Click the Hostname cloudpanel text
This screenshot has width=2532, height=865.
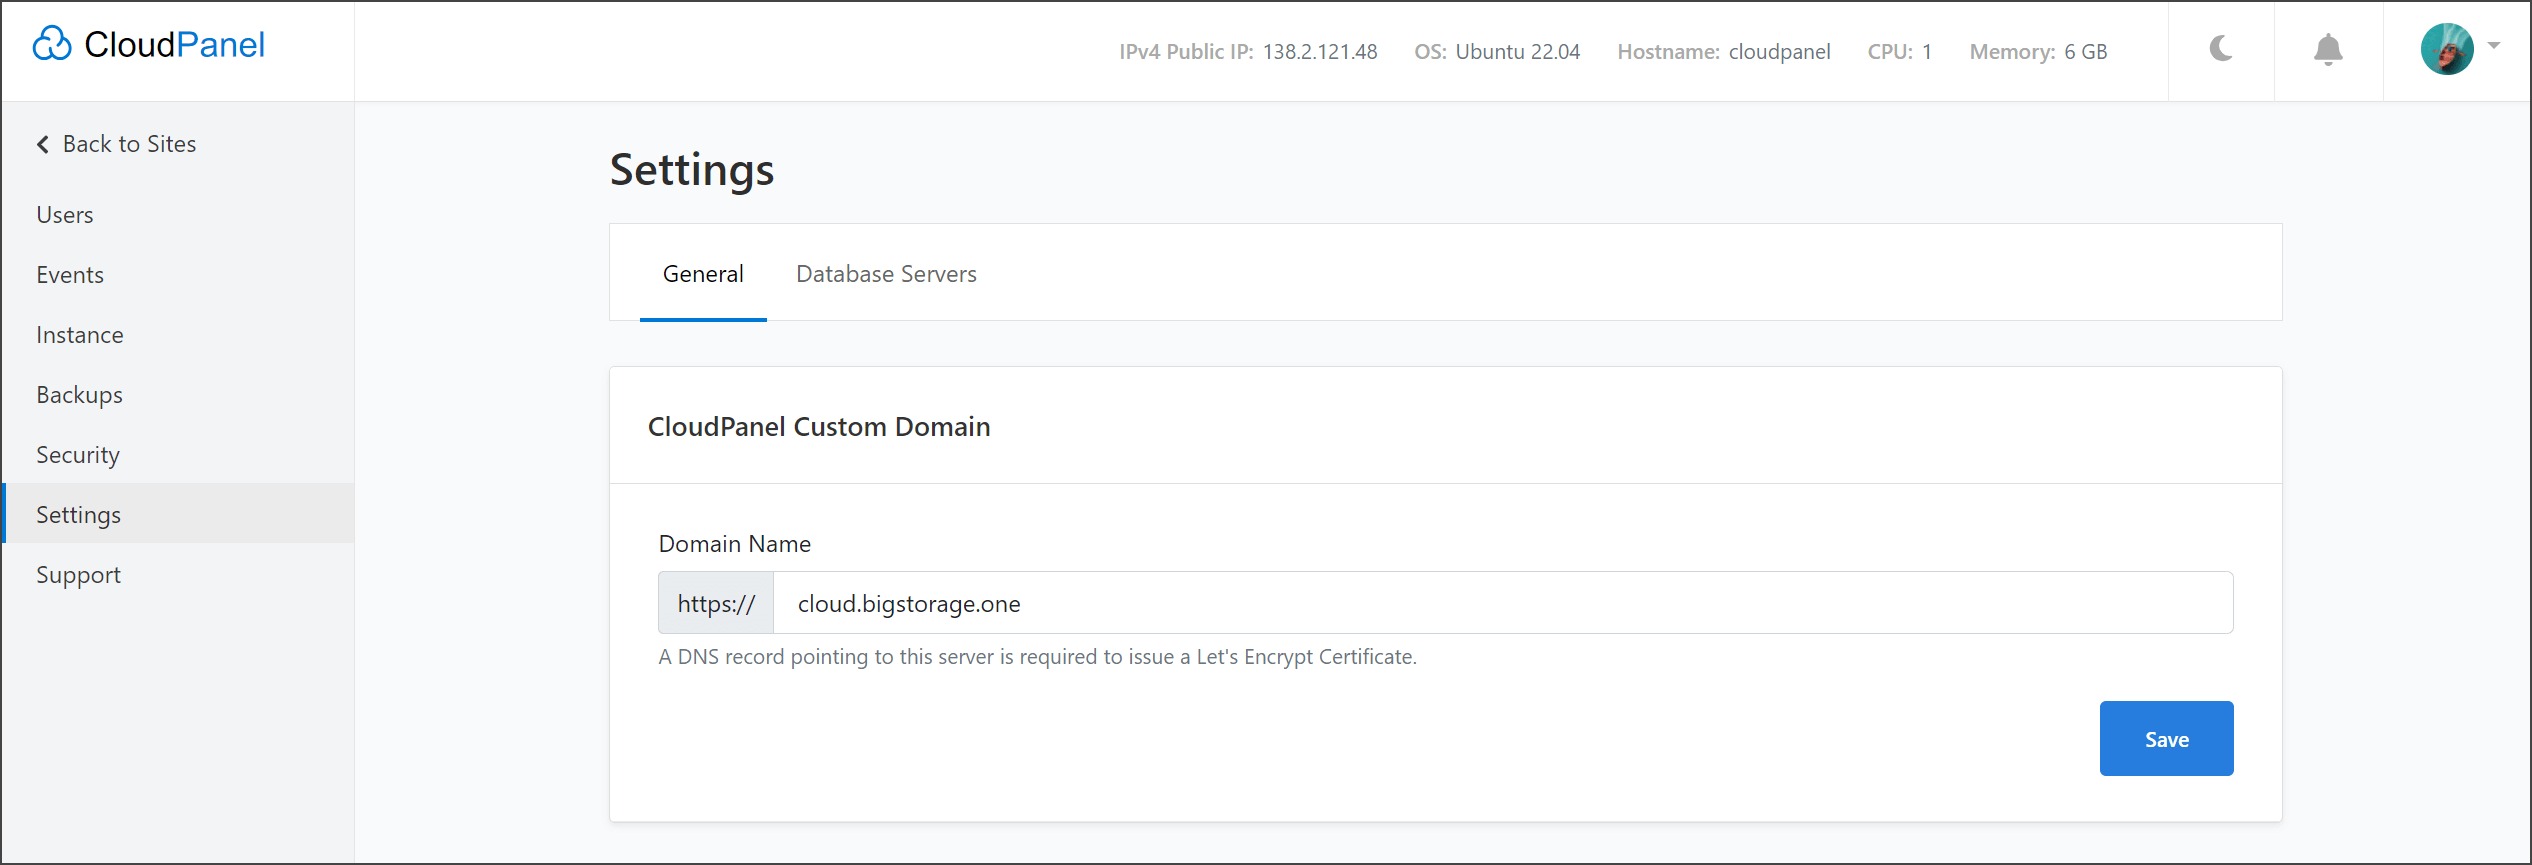coord(1724,52)
